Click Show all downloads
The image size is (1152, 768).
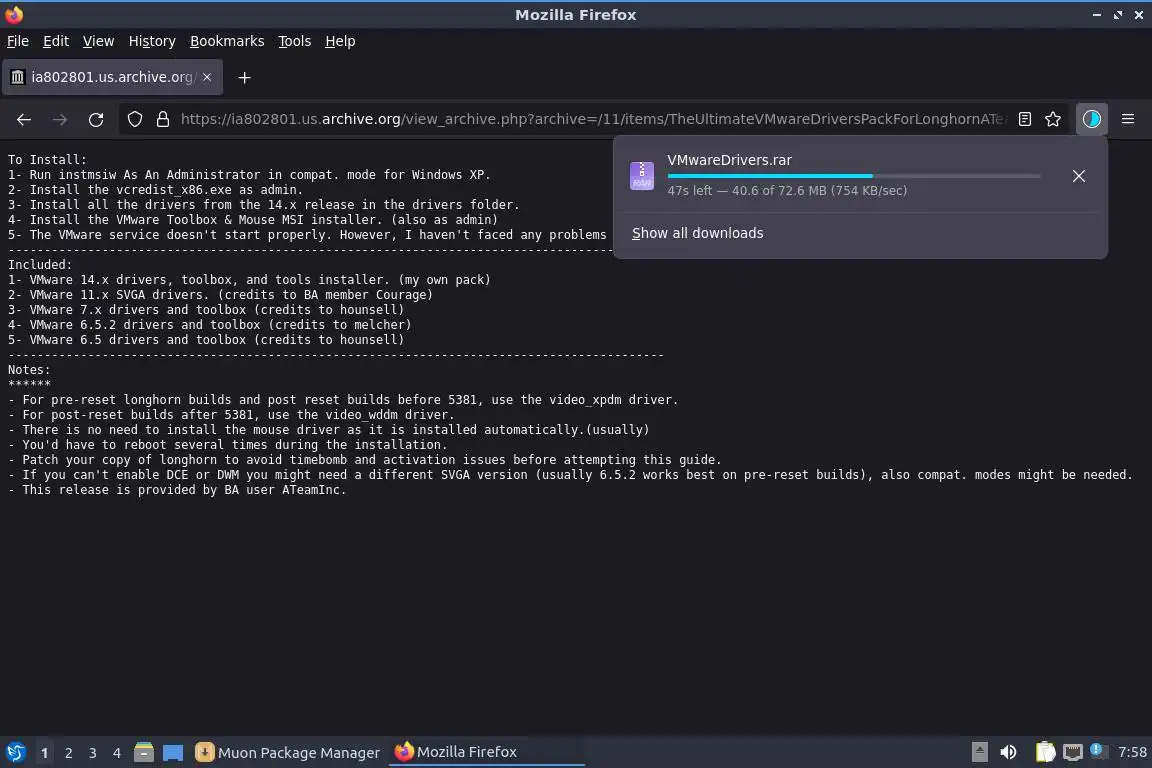pos(697,233)
